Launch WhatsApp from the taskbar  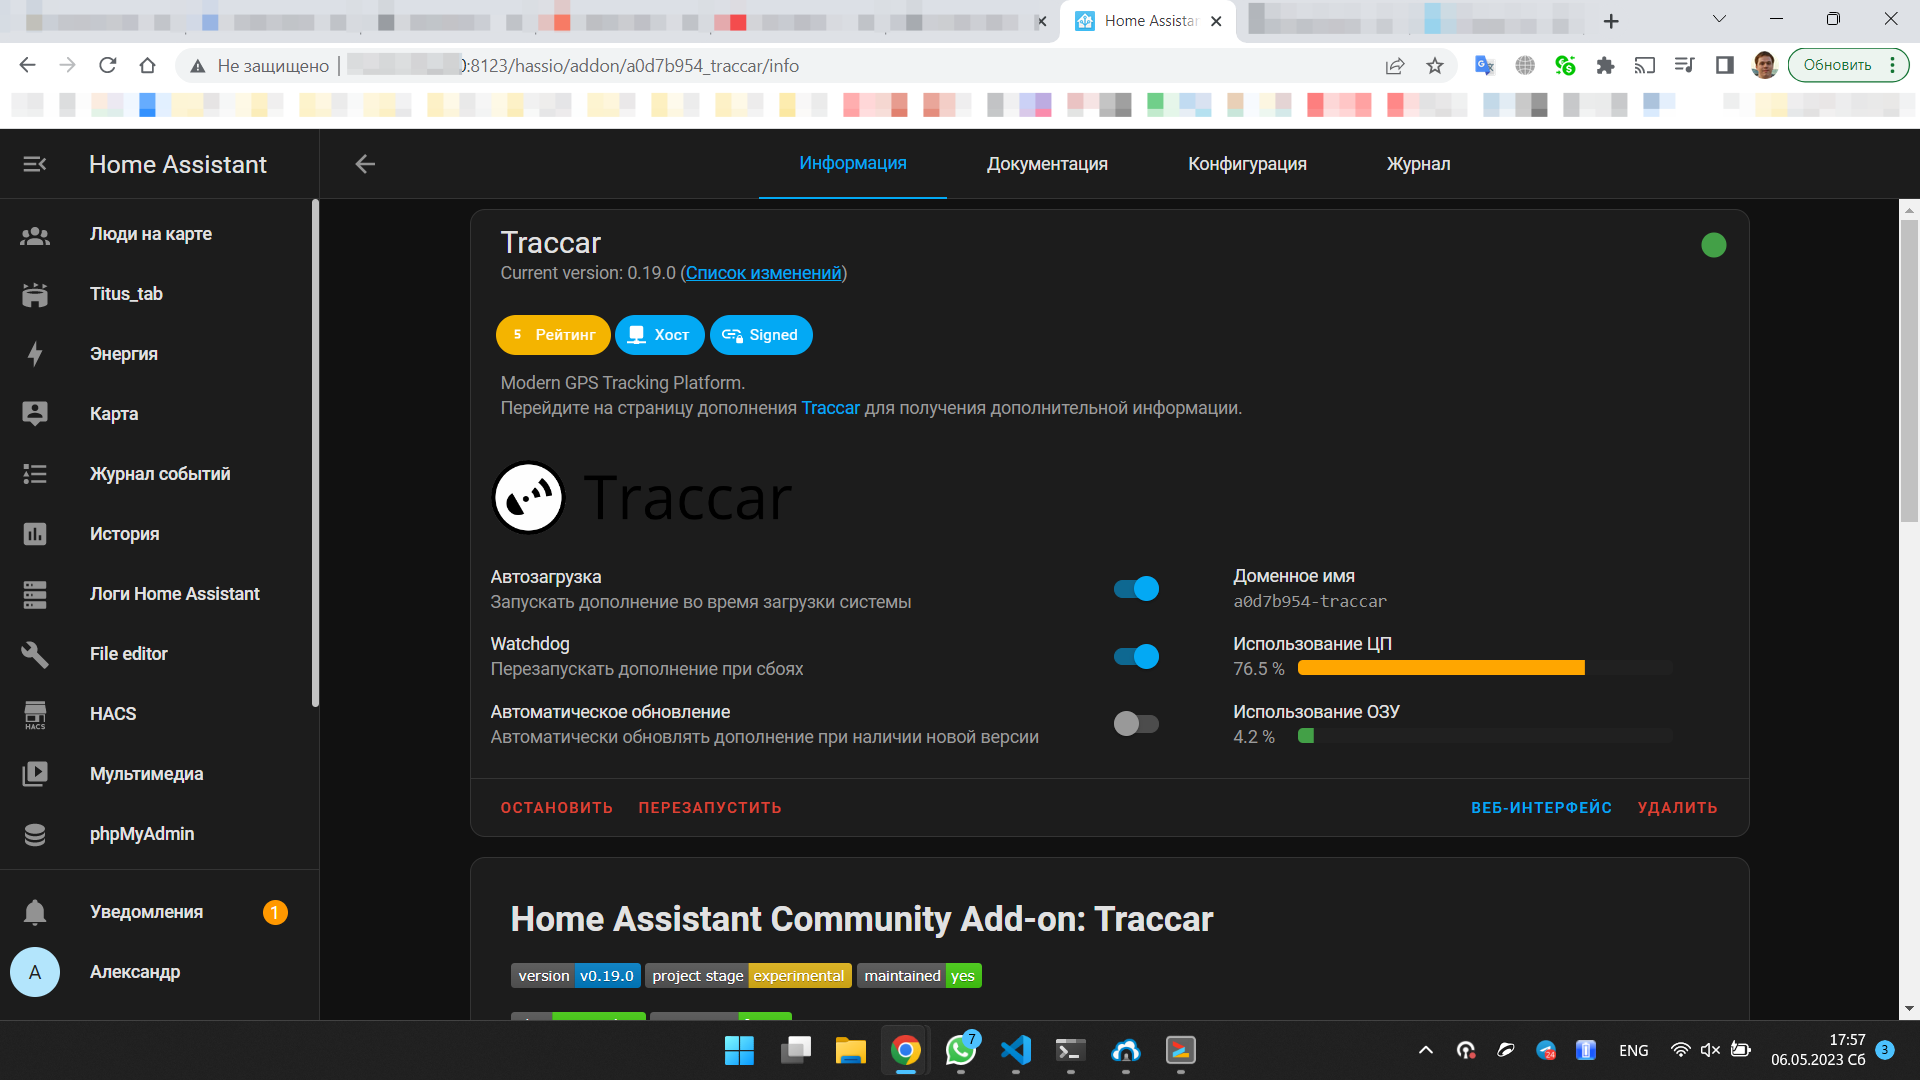click(961, 1051)
